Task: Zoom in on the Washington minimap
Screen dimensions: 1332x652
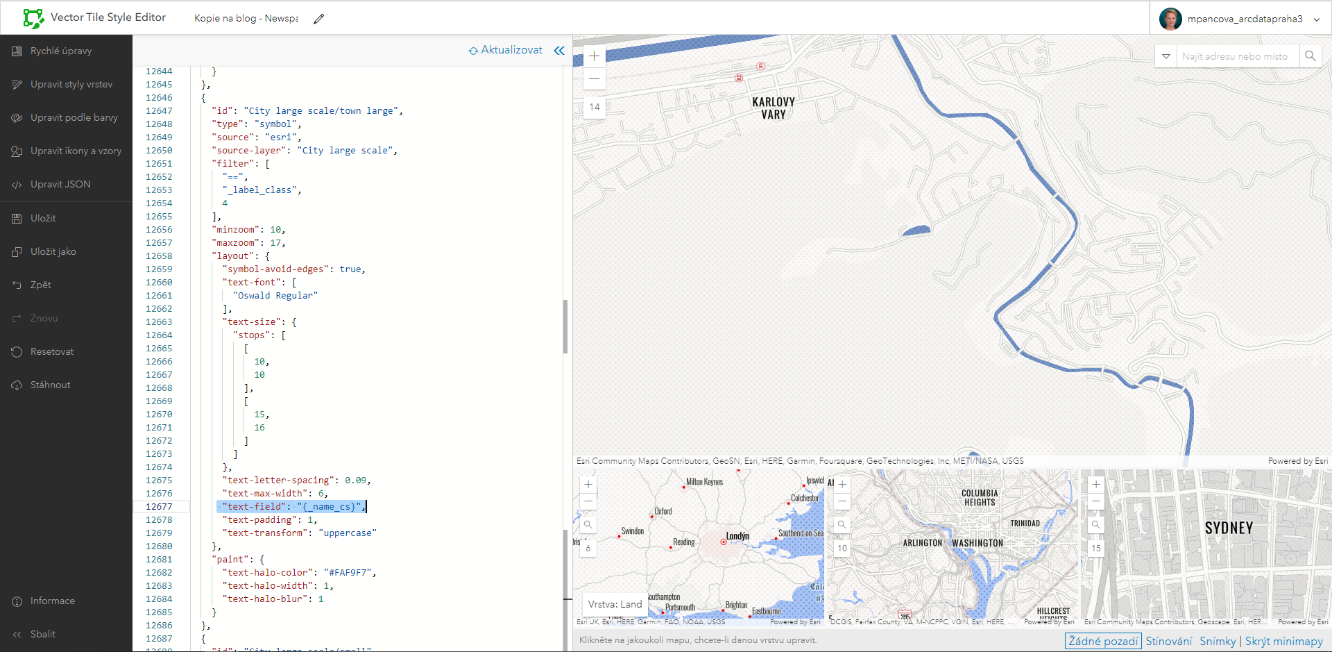Action: (x=842, y=484)
